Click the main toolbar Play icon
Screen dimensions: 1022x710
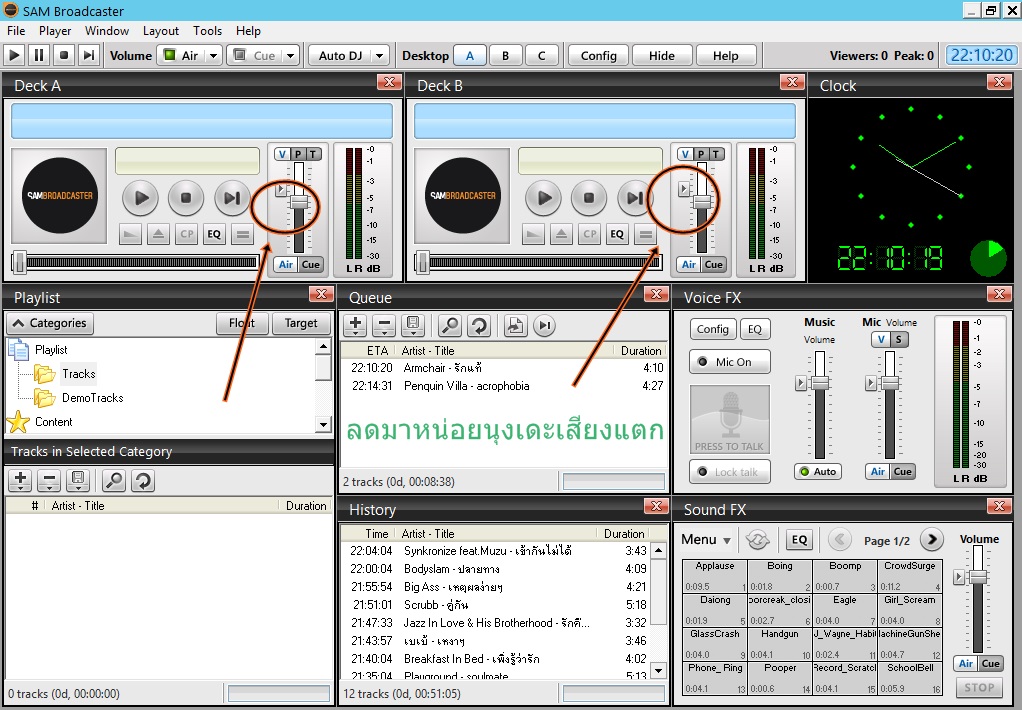point(14,55)
